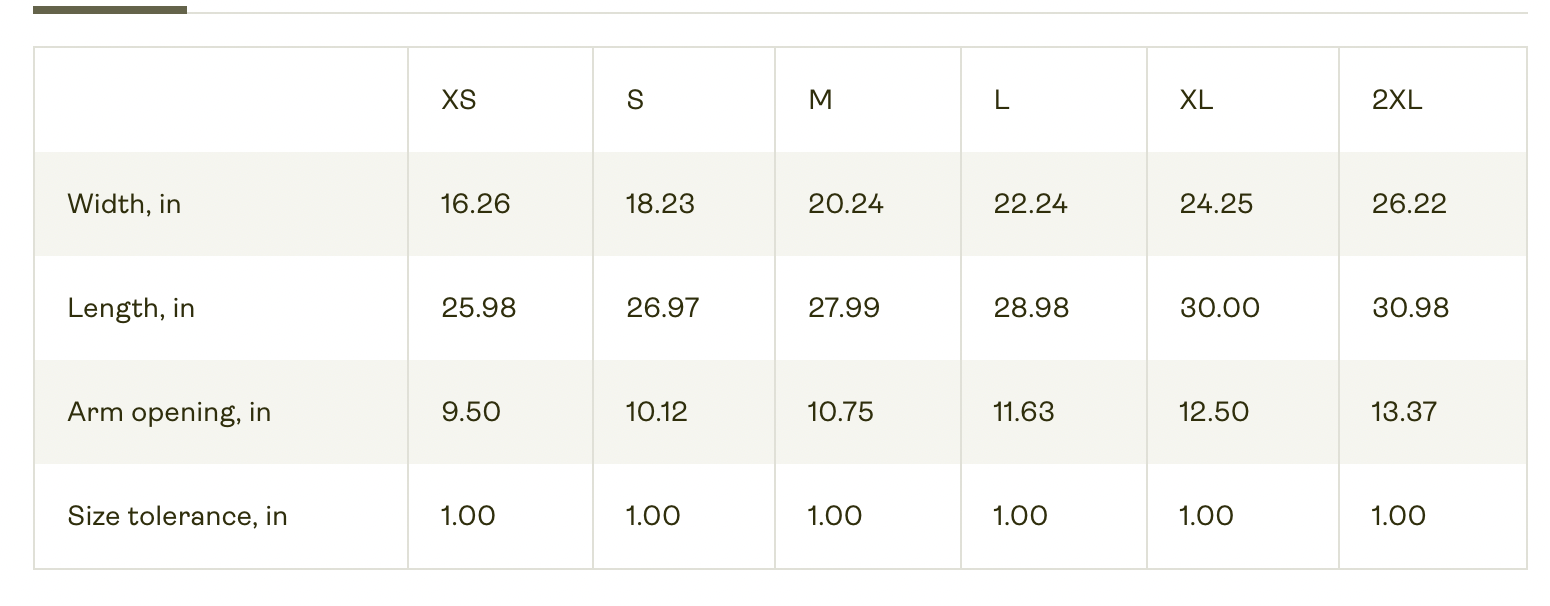Click the 2XL width value 26.22

click(1409, 204)
